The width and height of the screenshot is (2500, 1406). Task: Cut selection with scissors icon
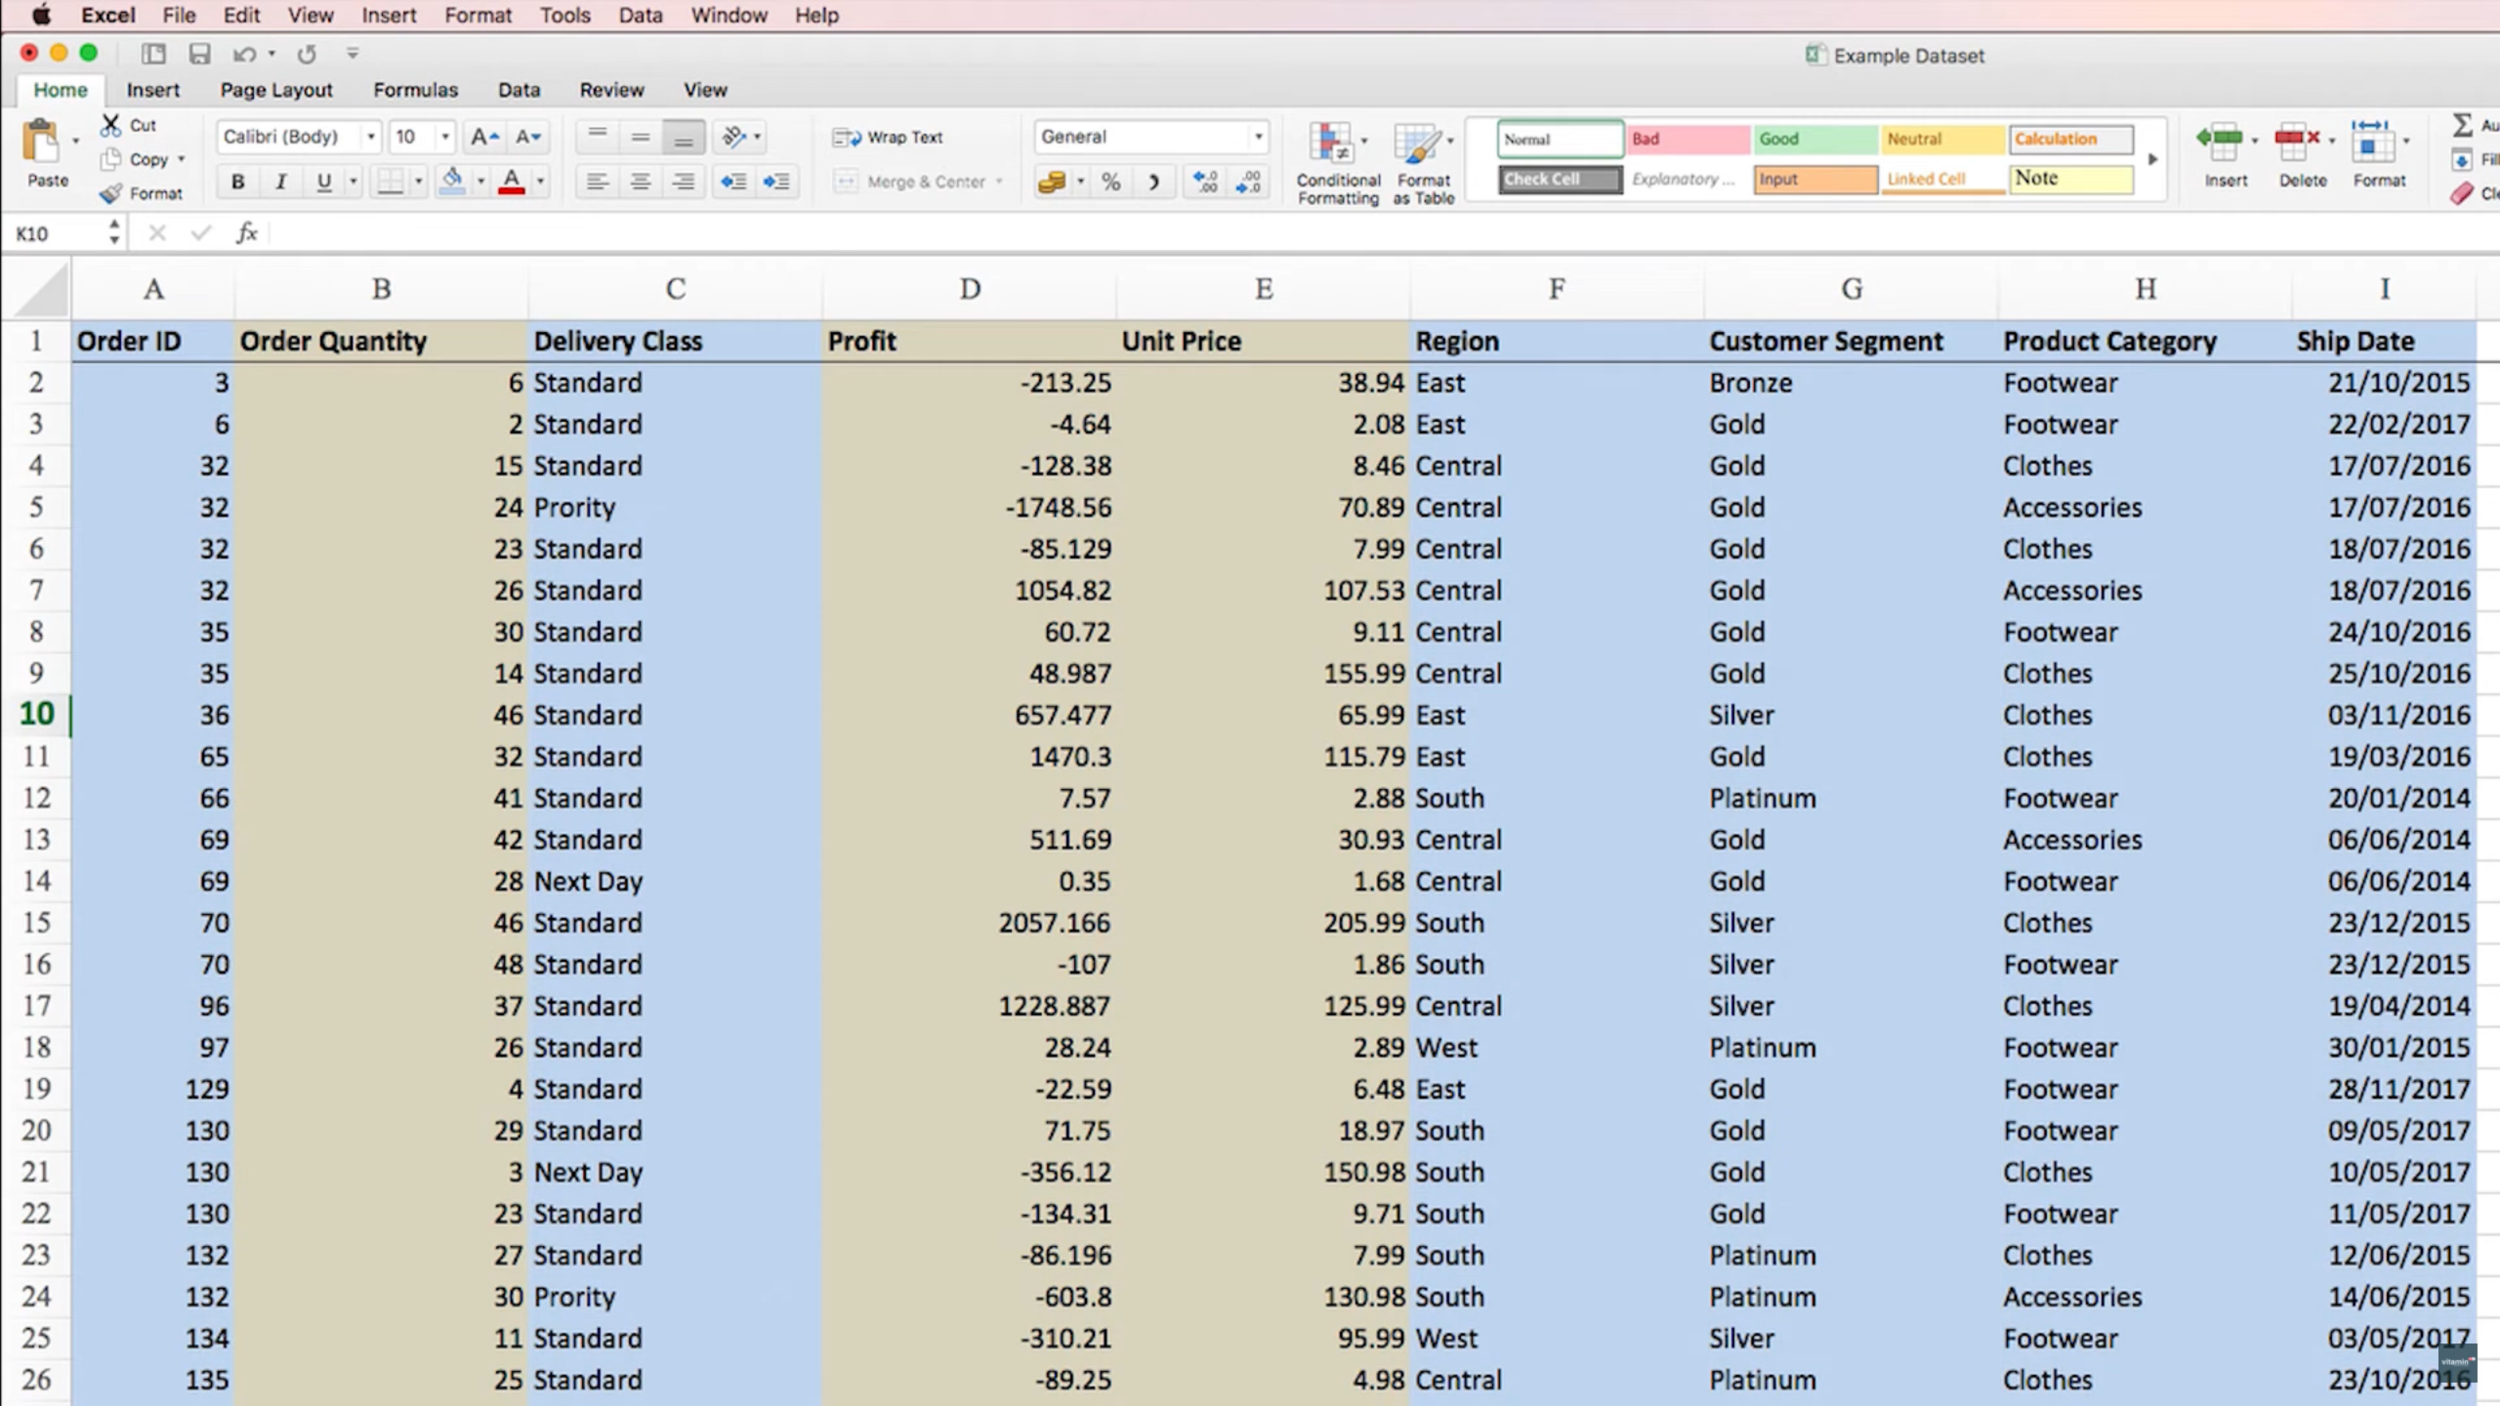tap(111, 125)
